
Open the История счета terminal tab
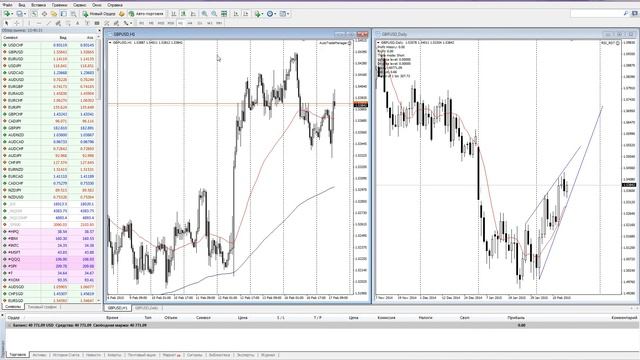[66, 355]
